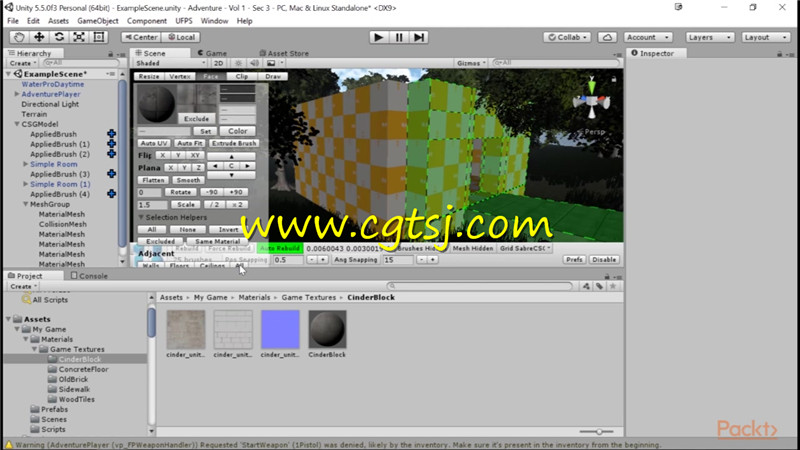The width and height of the screenshot is (800, 450).
Task: Step forward one frame
Action: tap(419, 37)
